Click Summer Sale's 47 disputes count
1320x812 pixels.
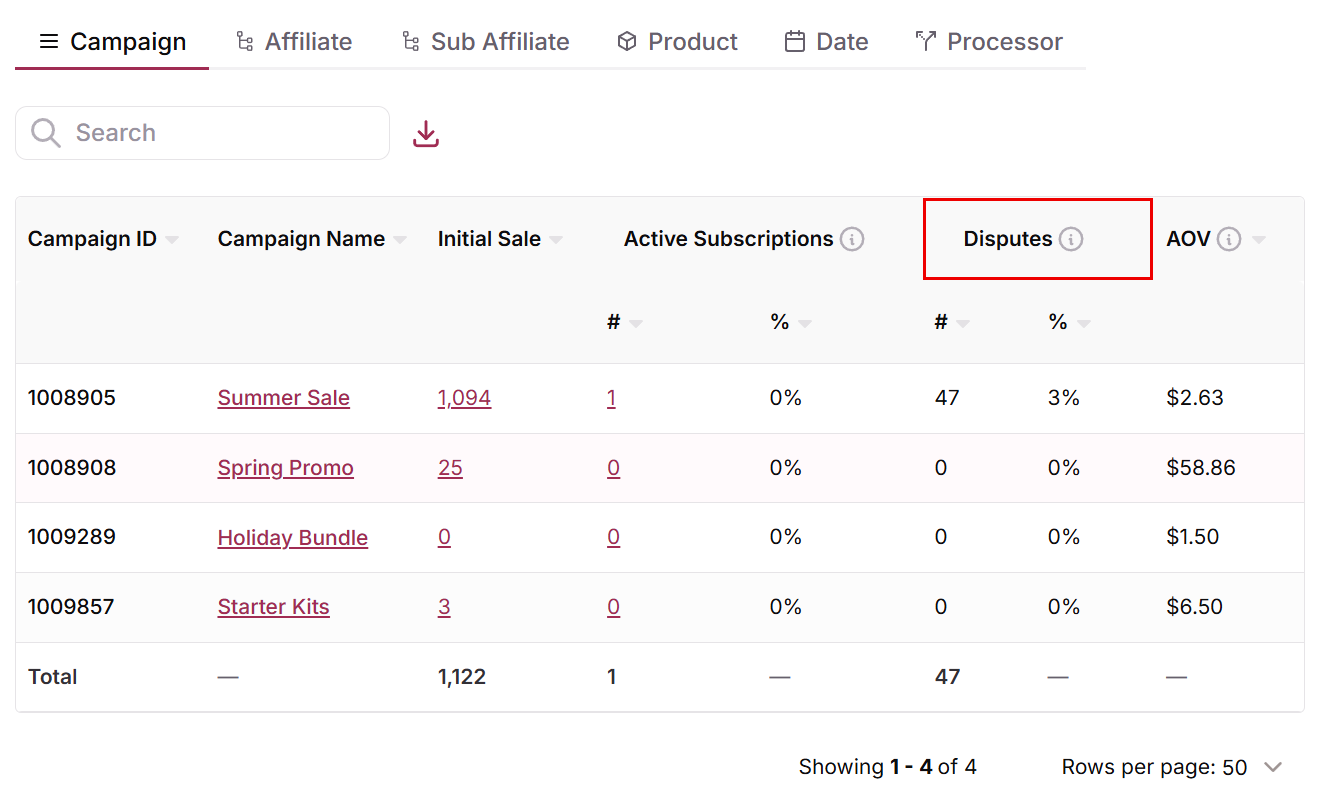(x=947, y=398)
